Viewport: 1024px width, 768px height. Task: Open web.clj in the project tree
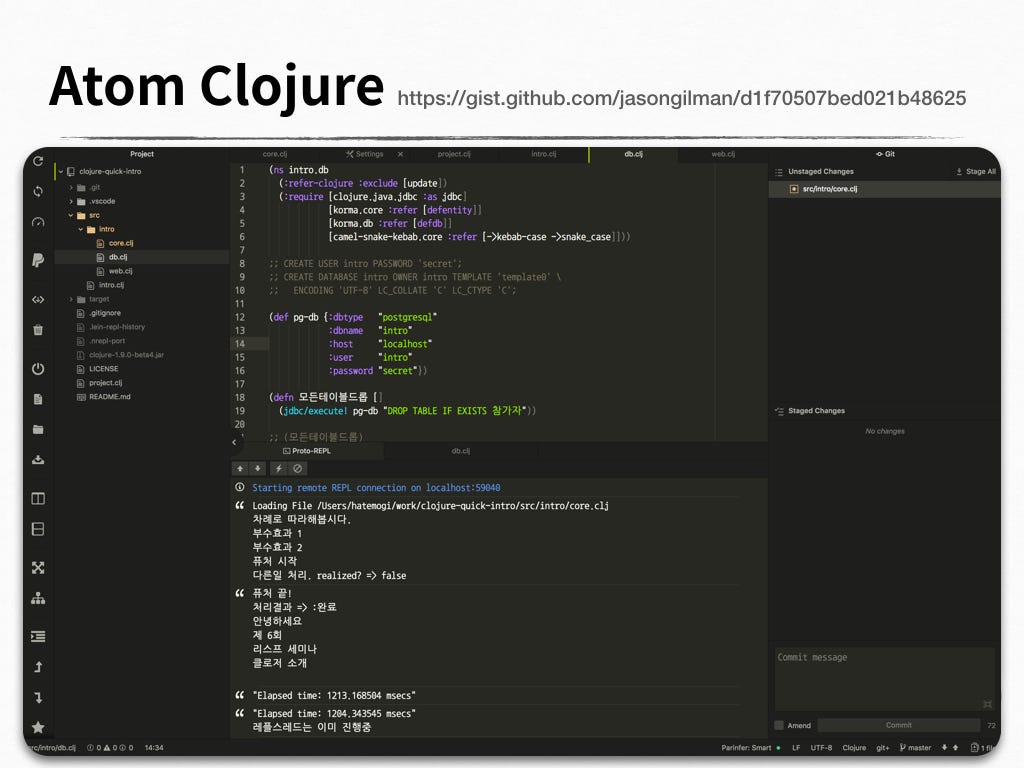click(x=120, y=271)
